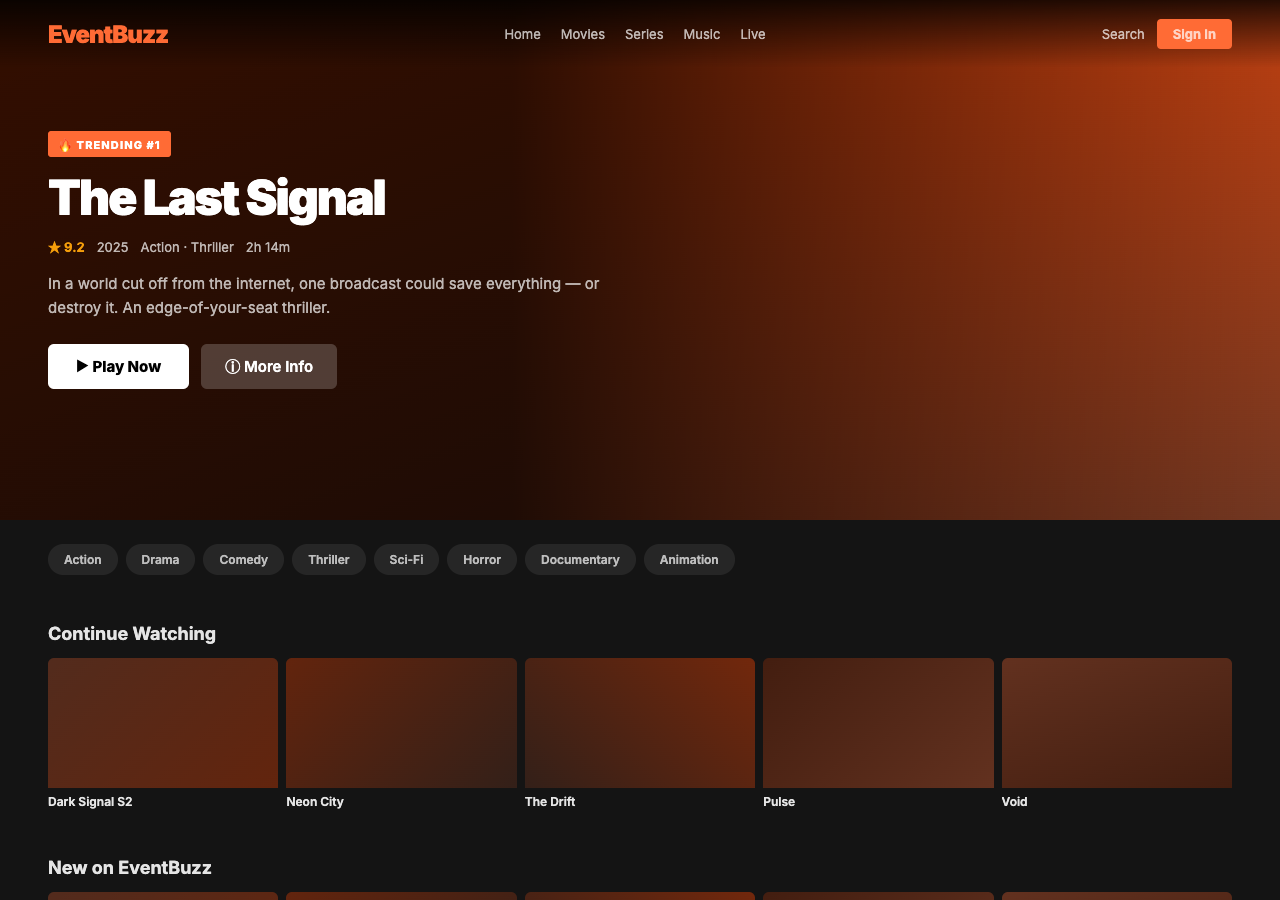Click the flame icon on the Trending badge

click(64, 143)
